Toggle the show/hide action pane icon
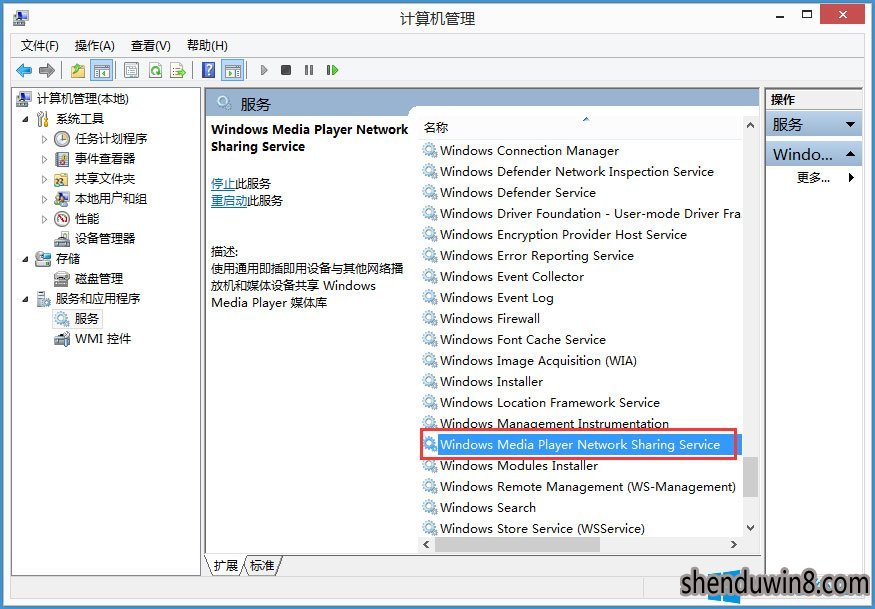 (232, 70)
